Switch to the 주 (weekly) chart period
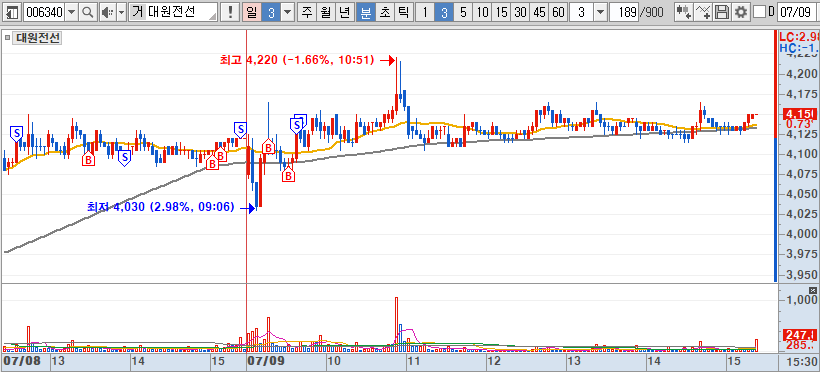This screenshot has height=372, width=820. coord(306,12)
